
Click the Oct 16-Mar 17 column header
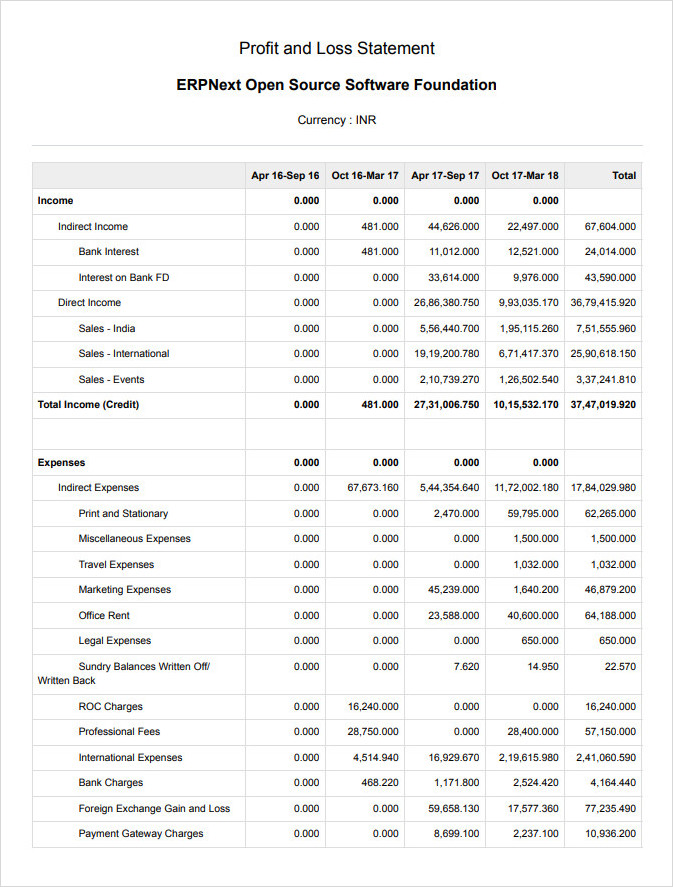click(x=365, y=176)
